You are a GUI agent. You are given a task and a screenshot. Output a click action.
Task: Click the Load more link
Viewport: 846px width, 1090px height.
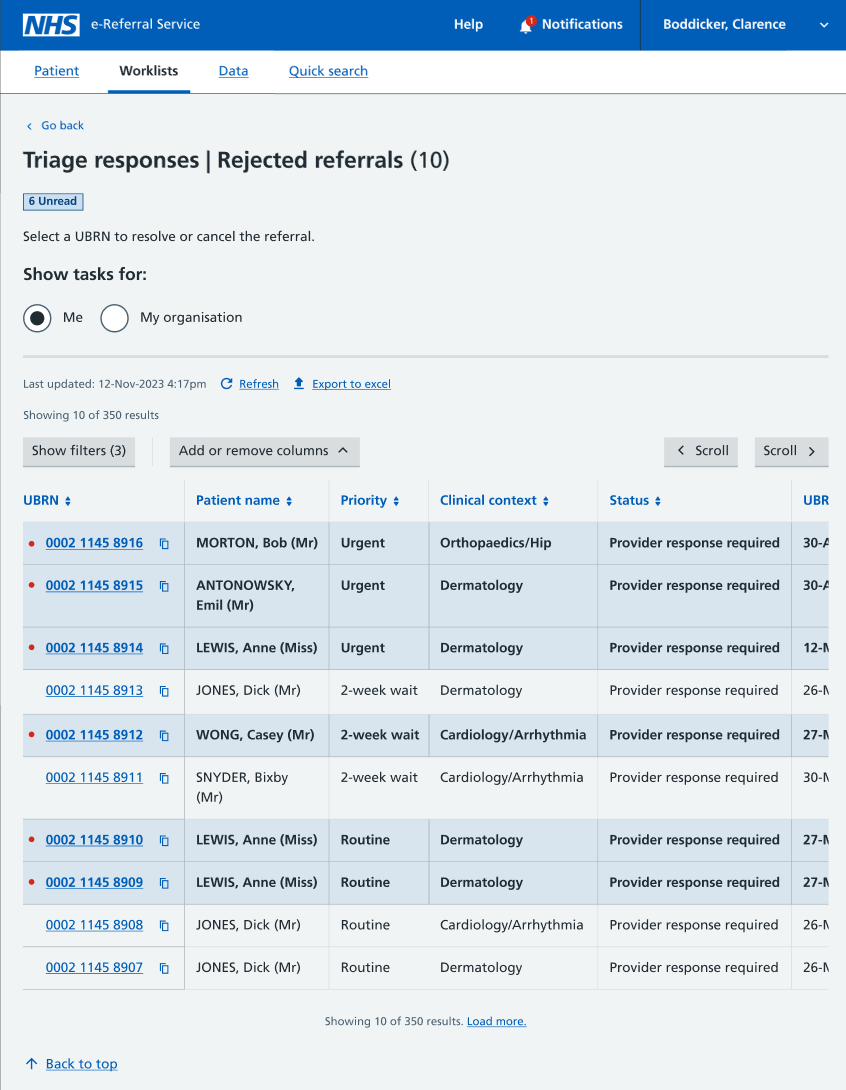tap(496, 1021)
